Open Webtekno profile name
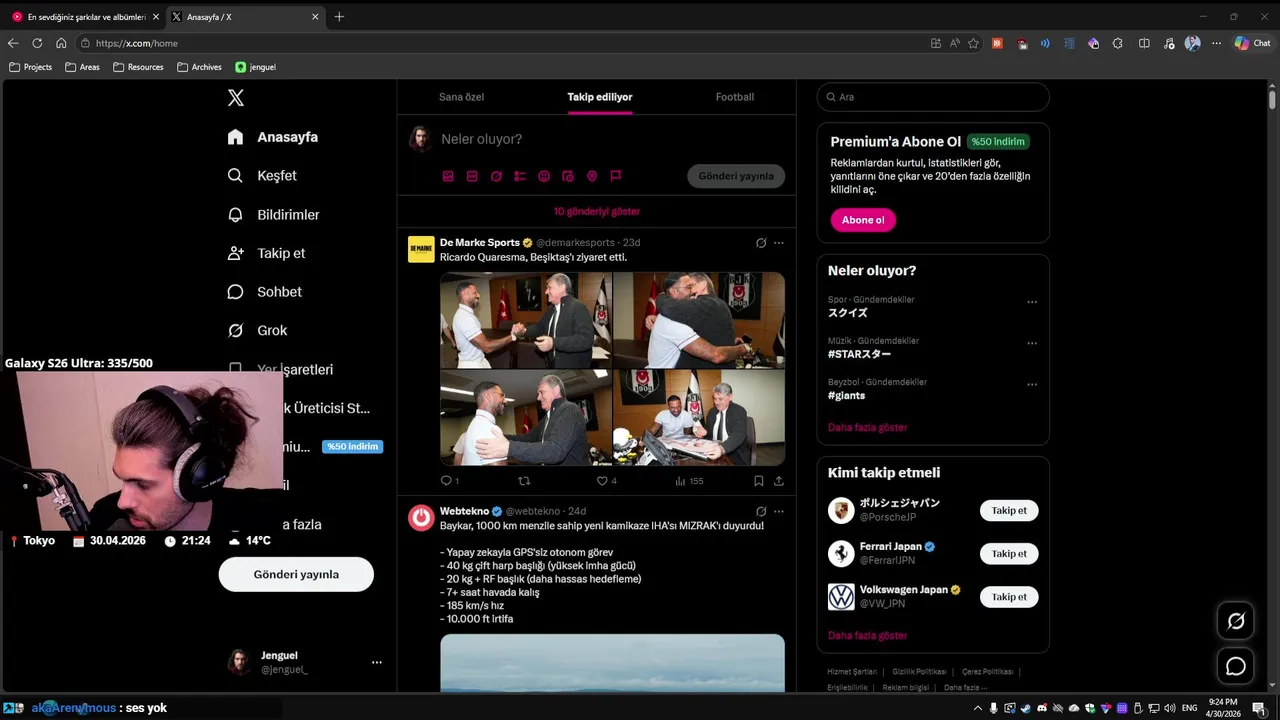Image resolution: width=1280 pixels, height=720 pixels. 464,512
